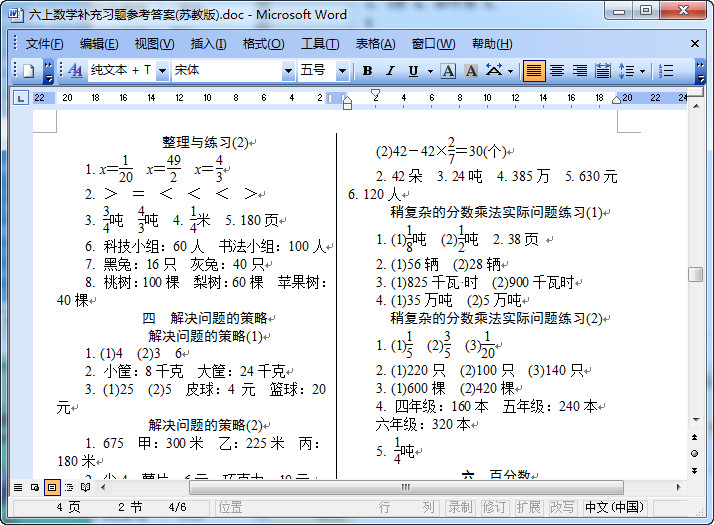
Task: Open line spacing dropdown arrow
Action: coord(642,71)
